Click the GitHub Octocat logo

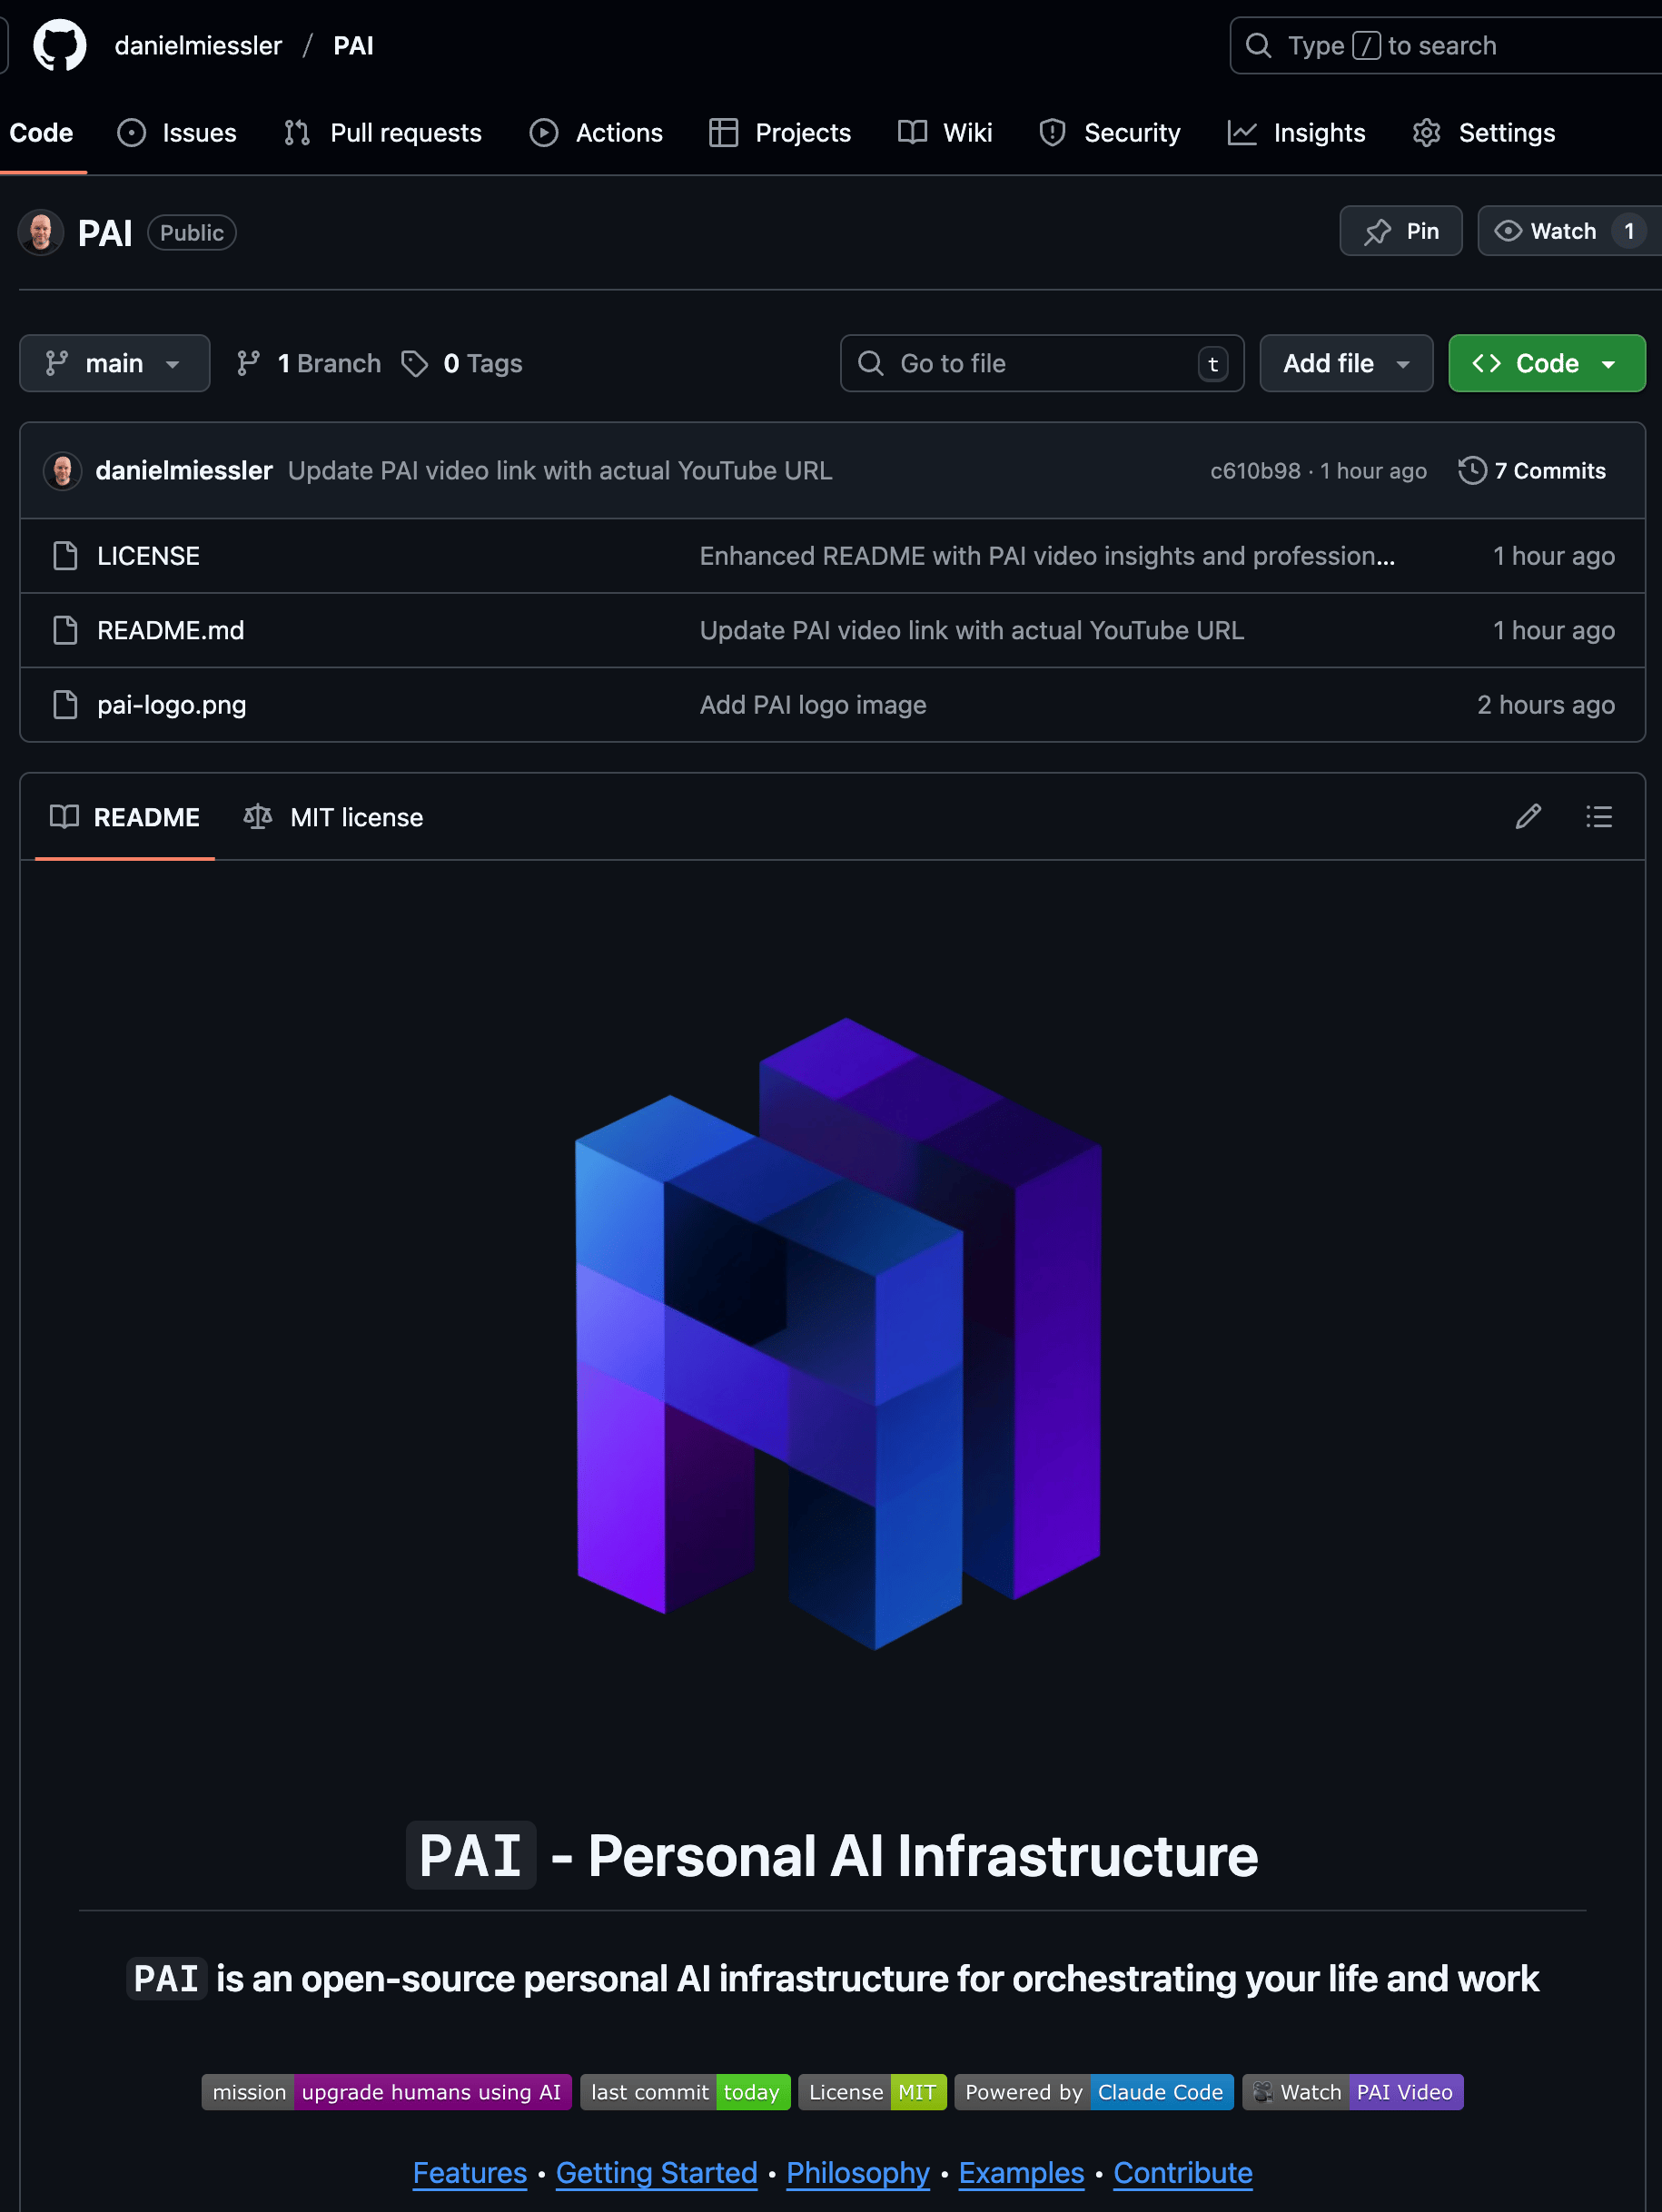click(x=60, y=46)
